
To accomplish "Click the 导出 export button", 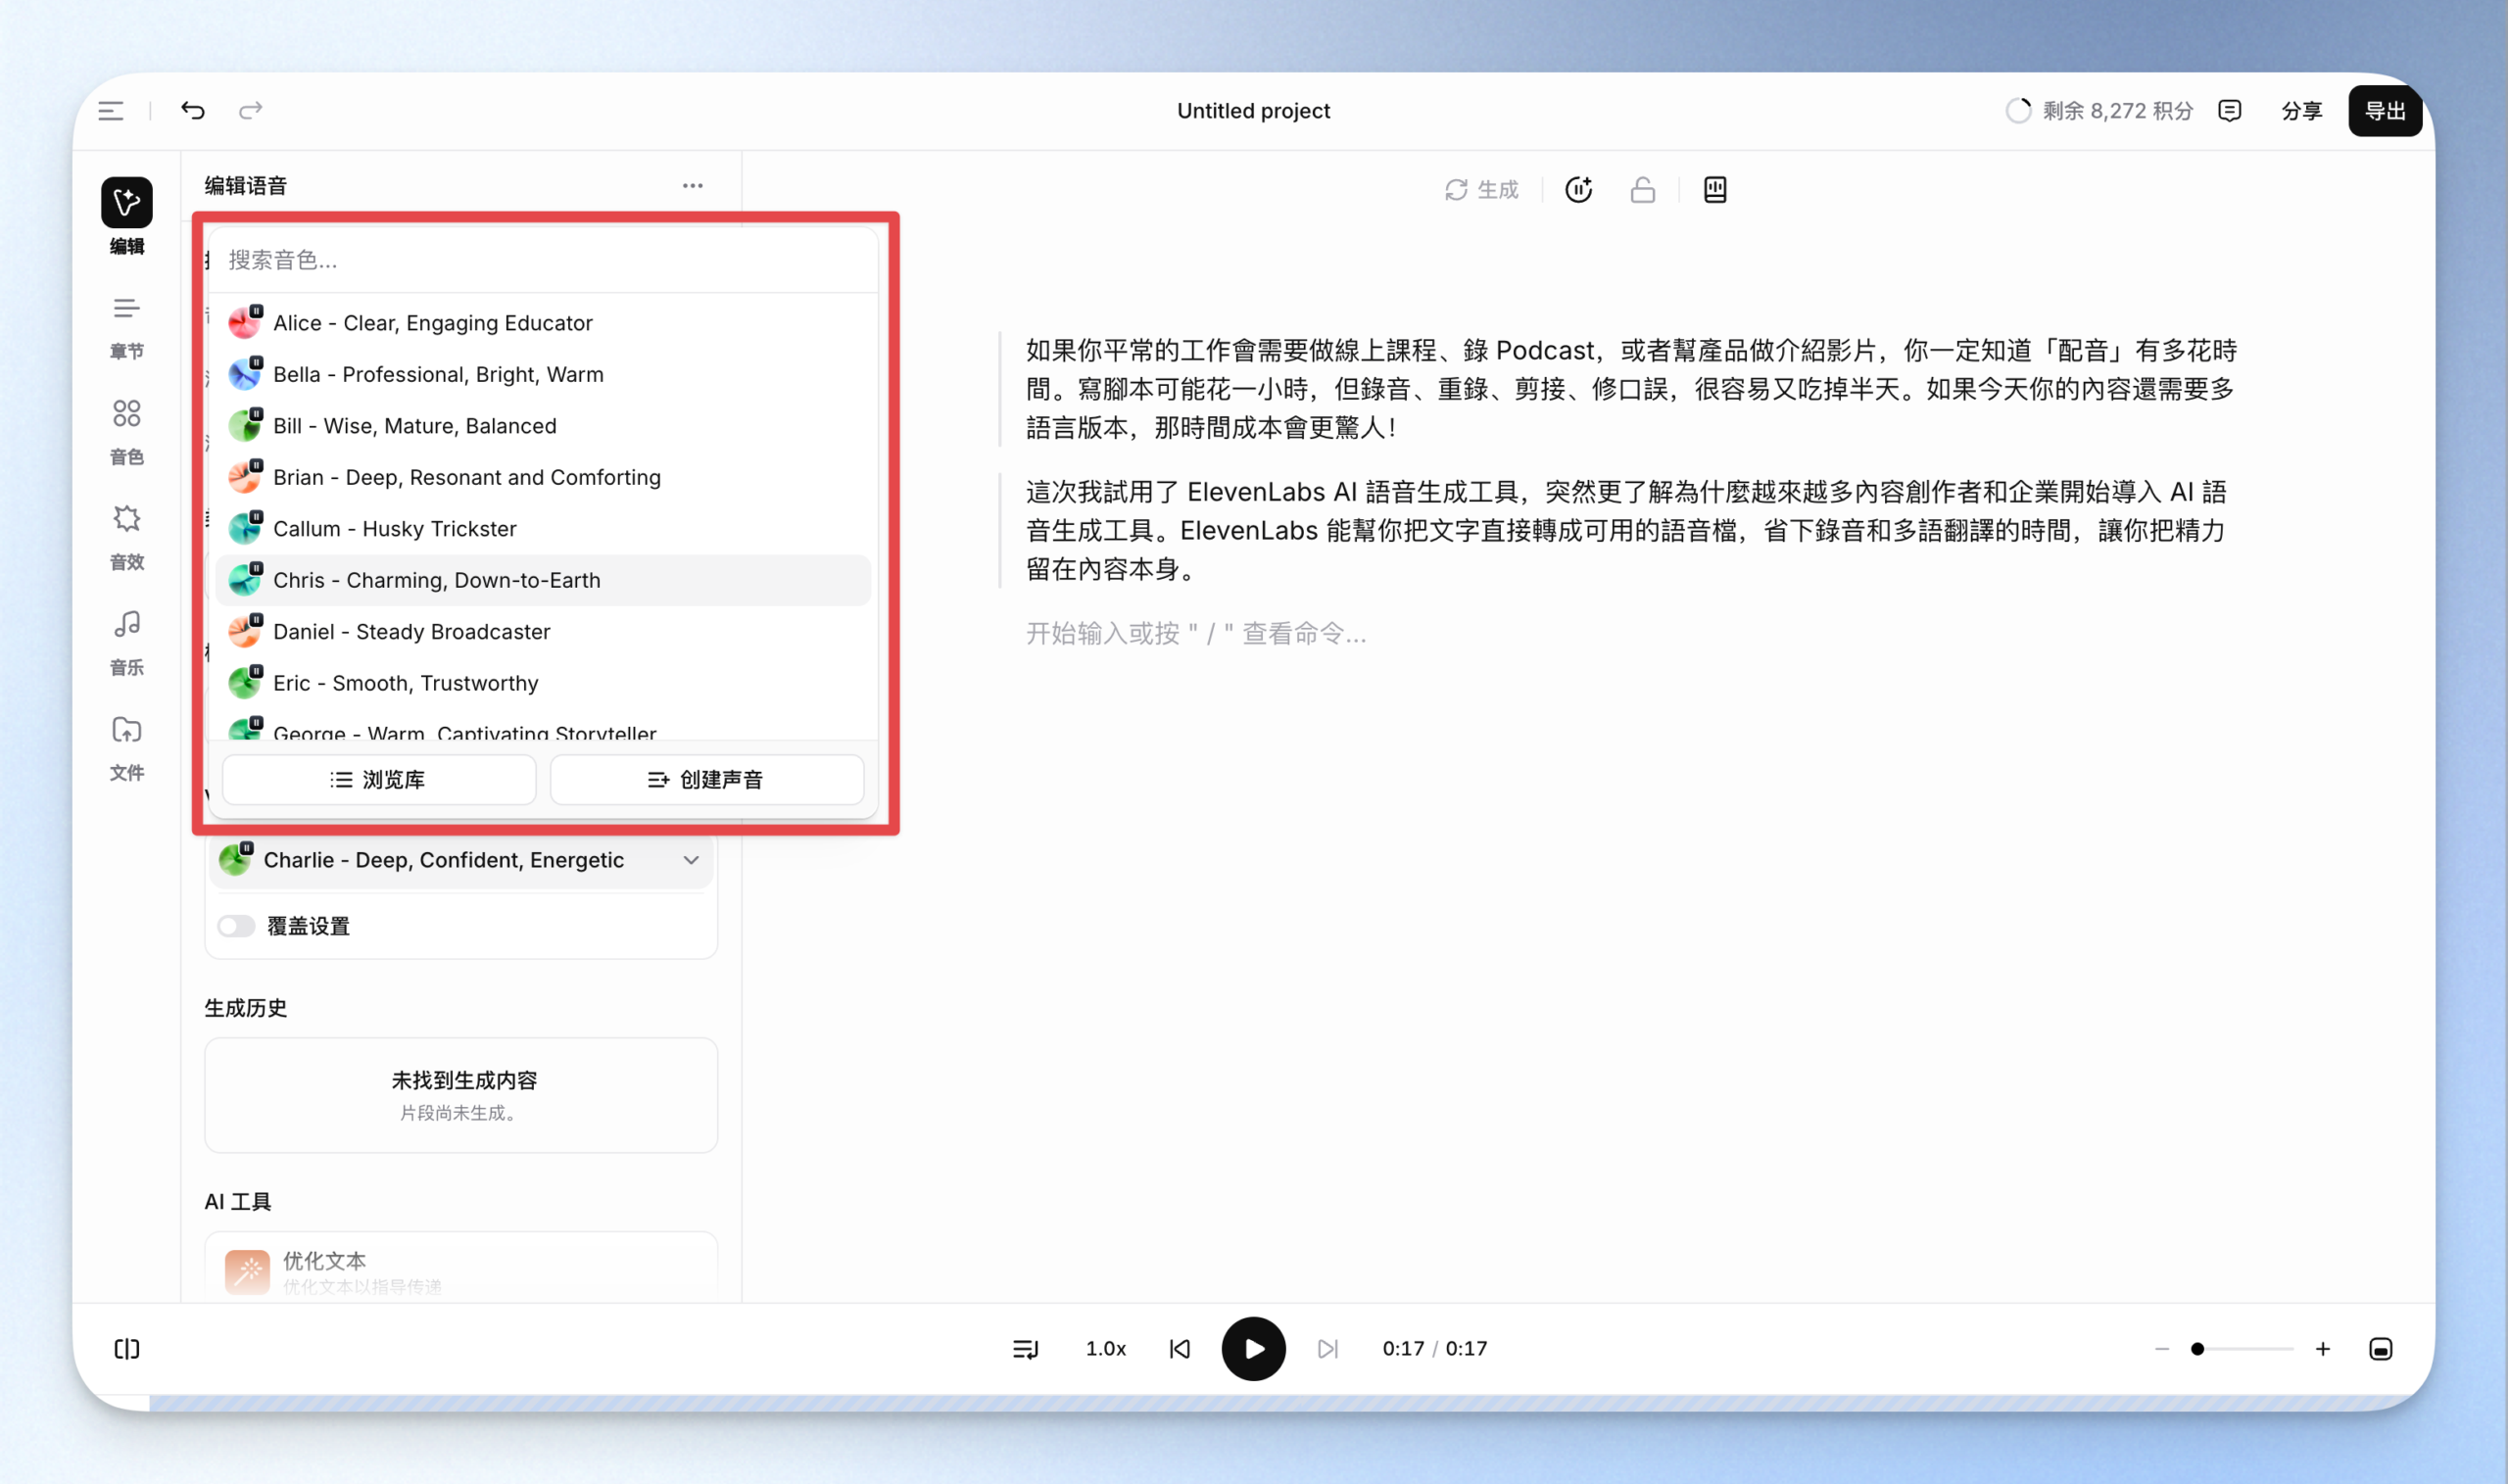I will [x=2385, y=111].
